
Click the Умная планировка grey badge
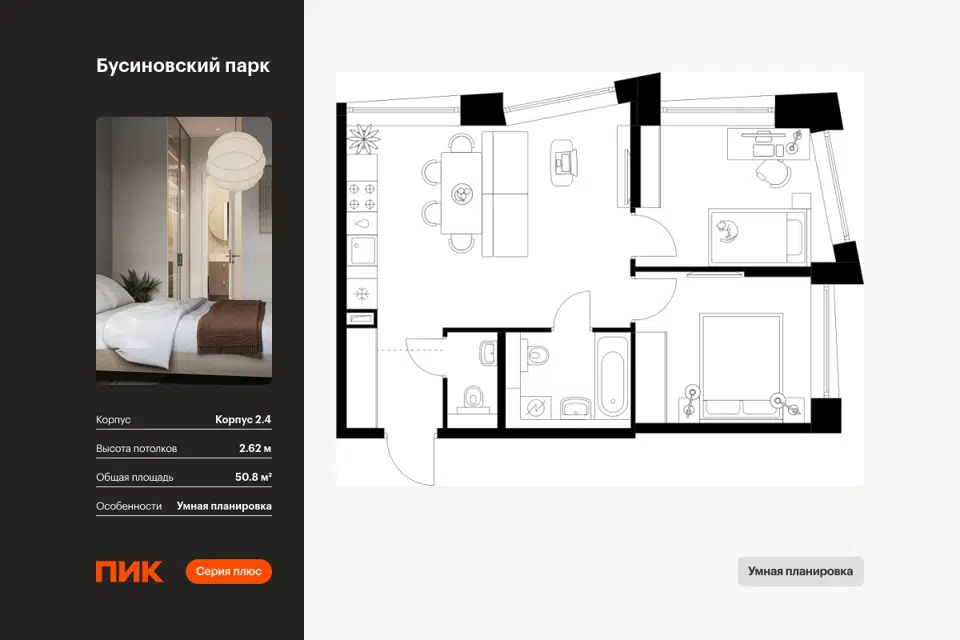point(800,571)
